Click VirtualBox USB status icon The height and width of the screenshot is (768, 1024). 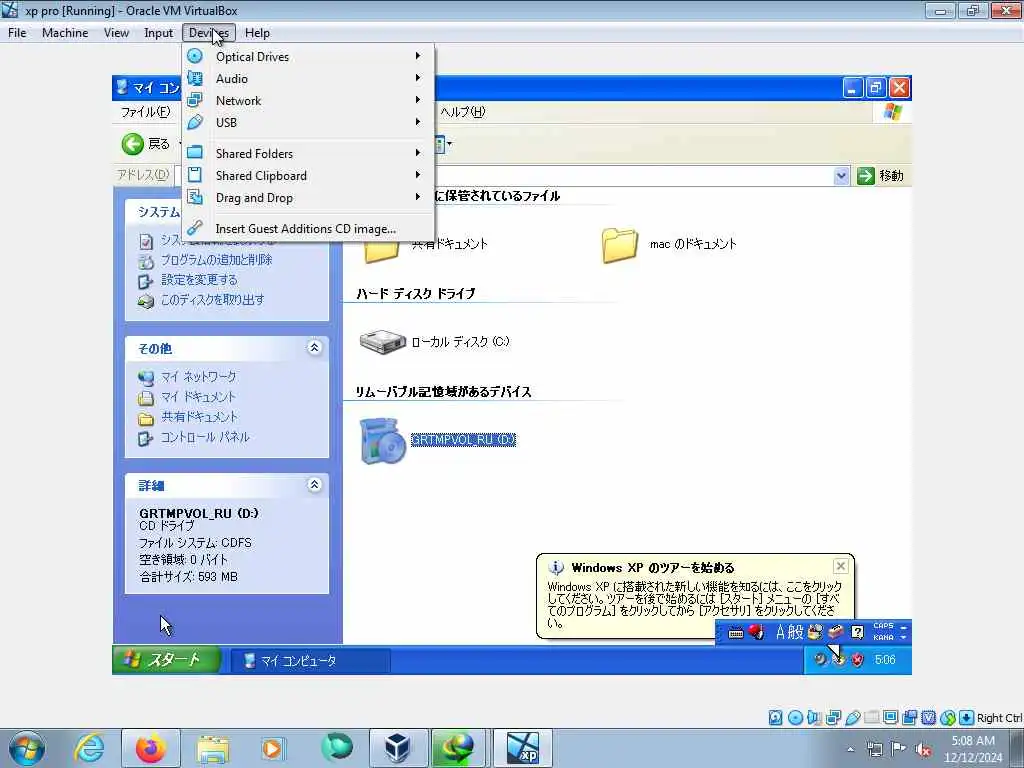[852, 718]
